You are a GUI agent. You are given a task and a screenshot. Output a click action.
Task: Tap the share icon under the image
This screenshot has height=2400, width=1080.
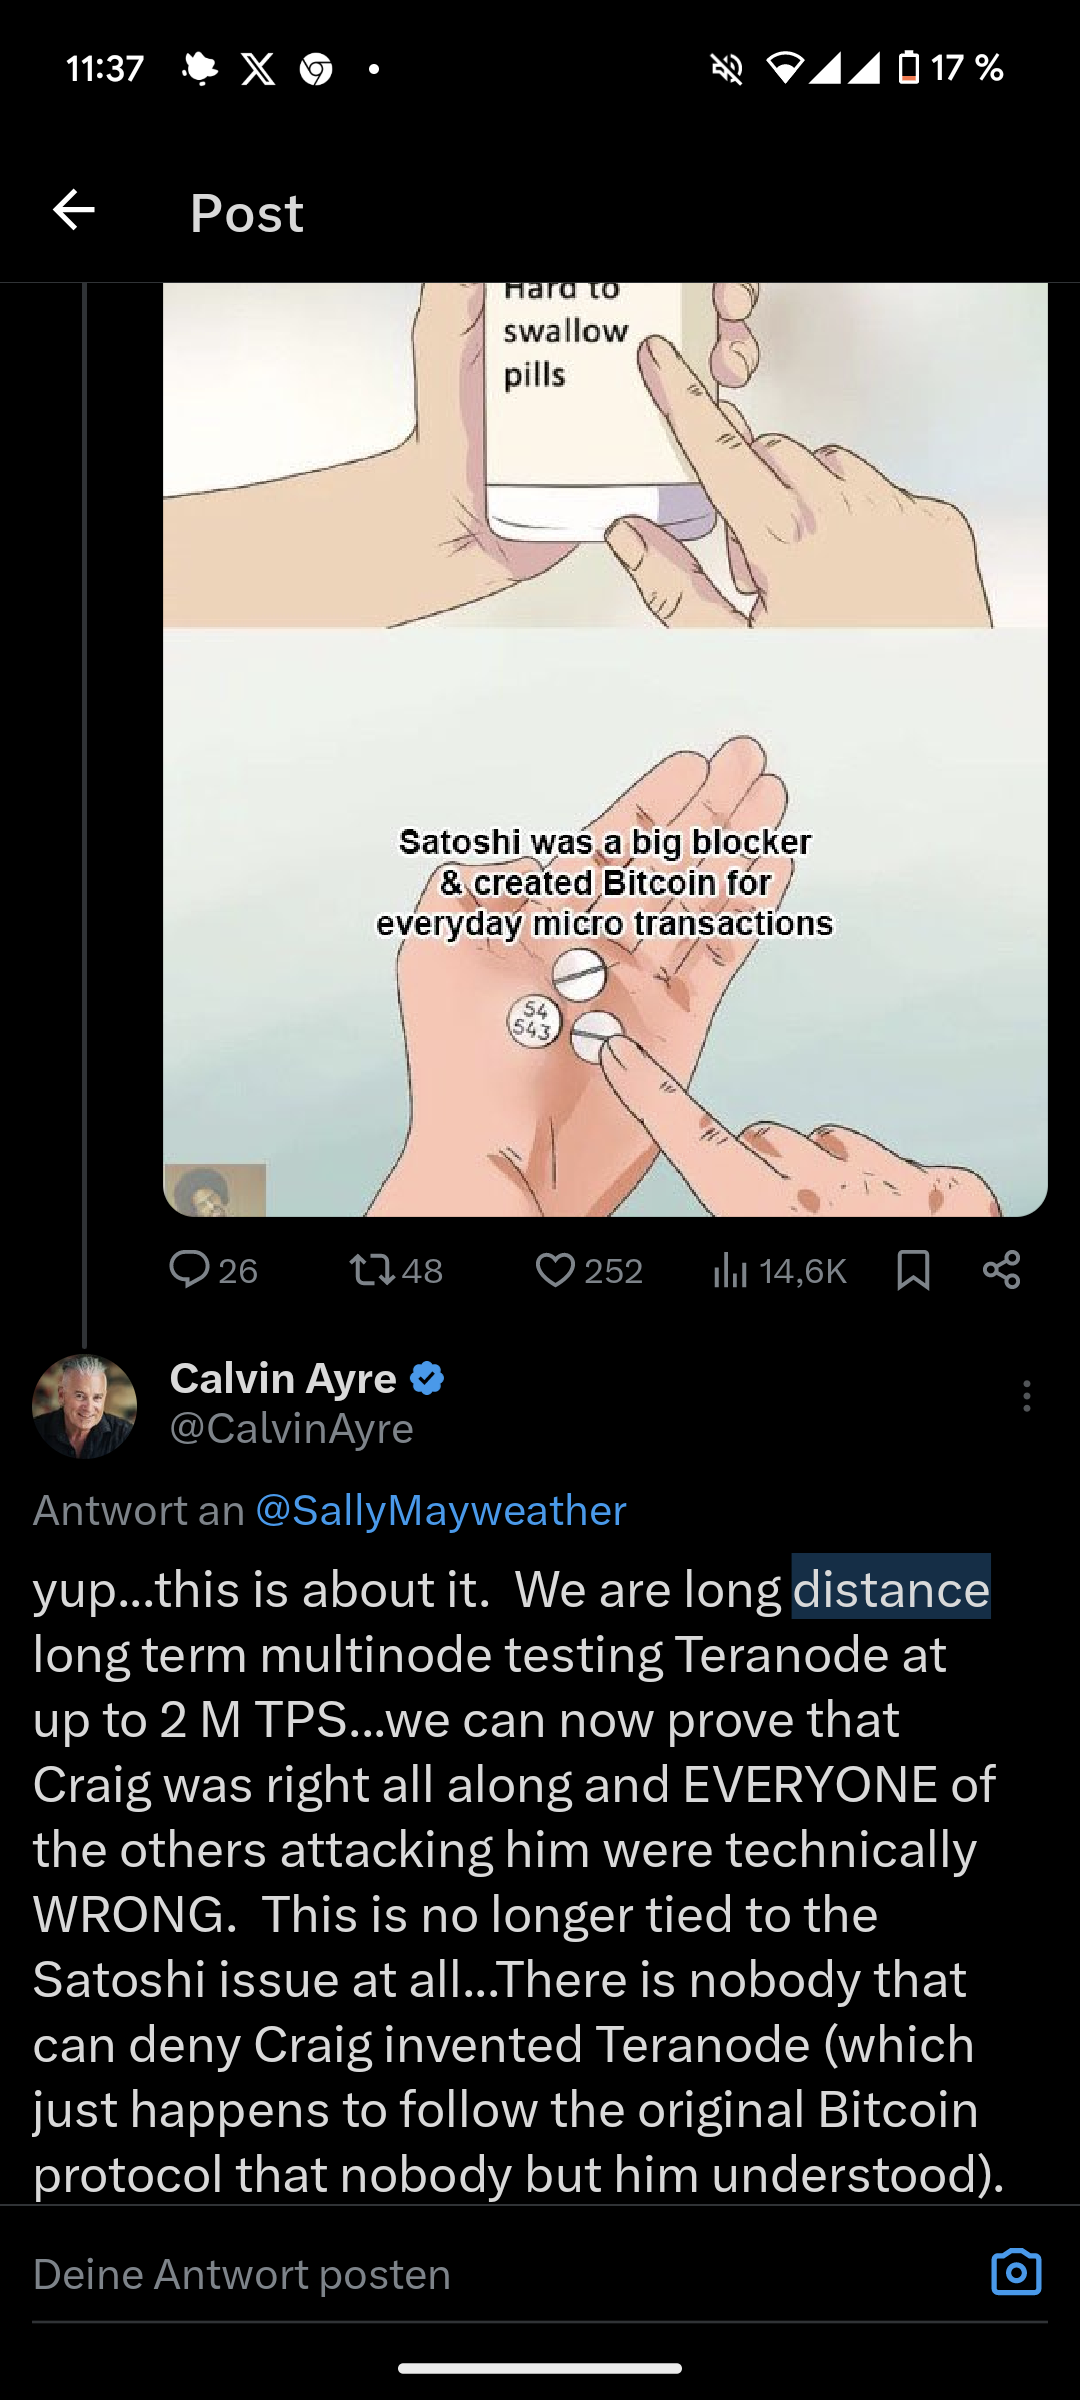point(1001,1270)
